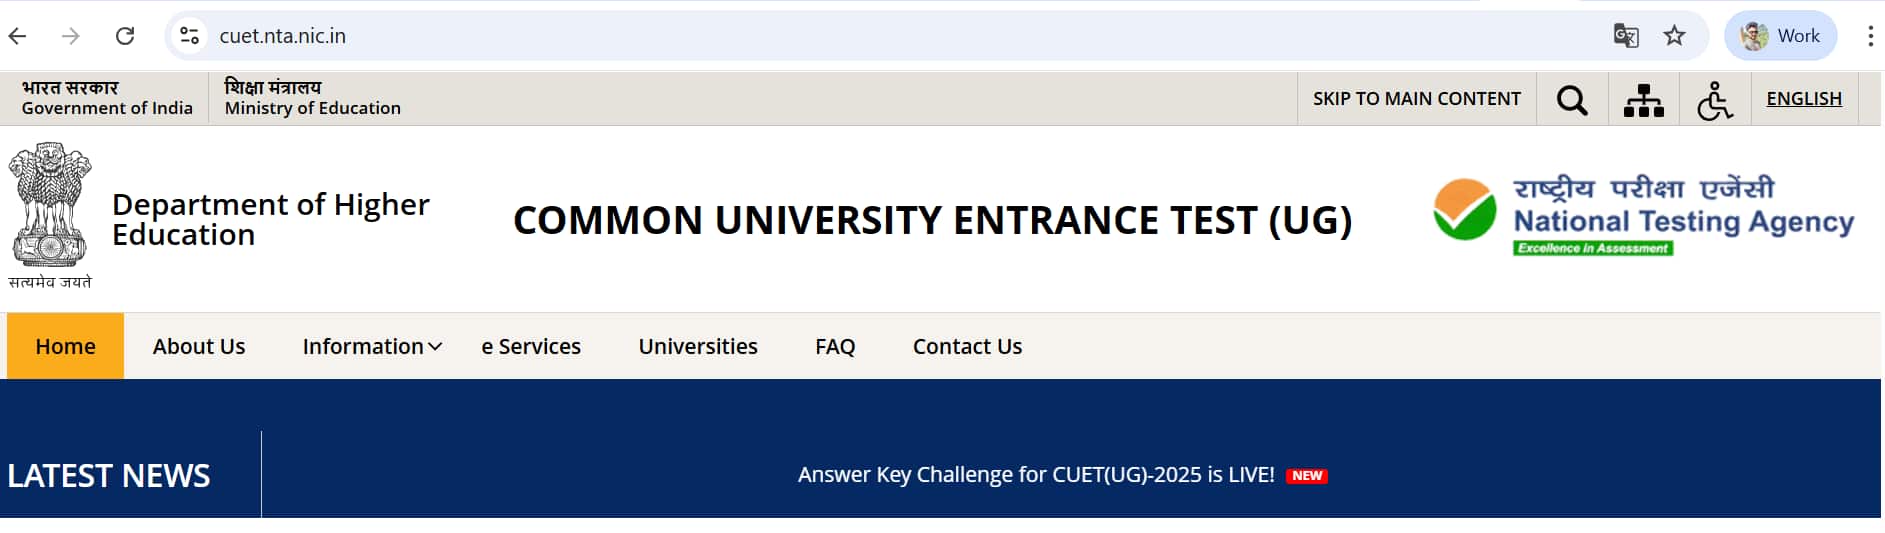Image resolution: width=1885 pixels, height=533 pixels.
Task: Open the site search magnifier icon
Action: [x=1572, y=99]
